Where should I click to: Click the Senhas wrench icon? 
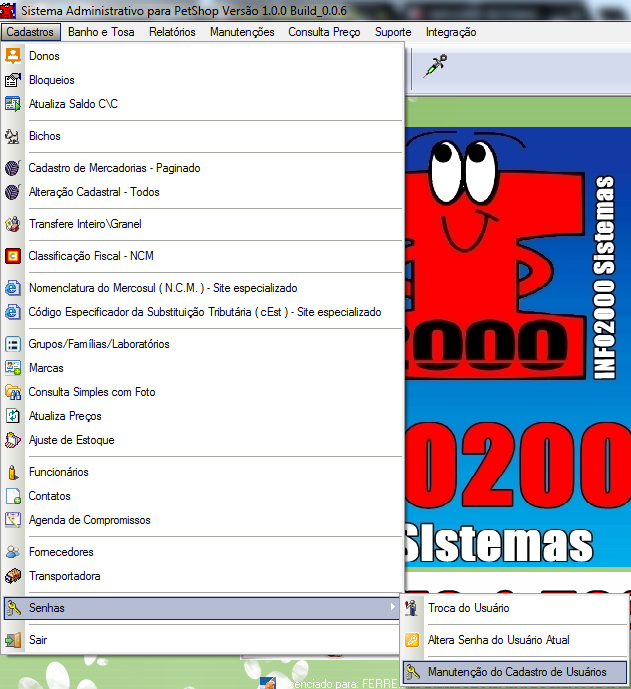pos(14,608)
